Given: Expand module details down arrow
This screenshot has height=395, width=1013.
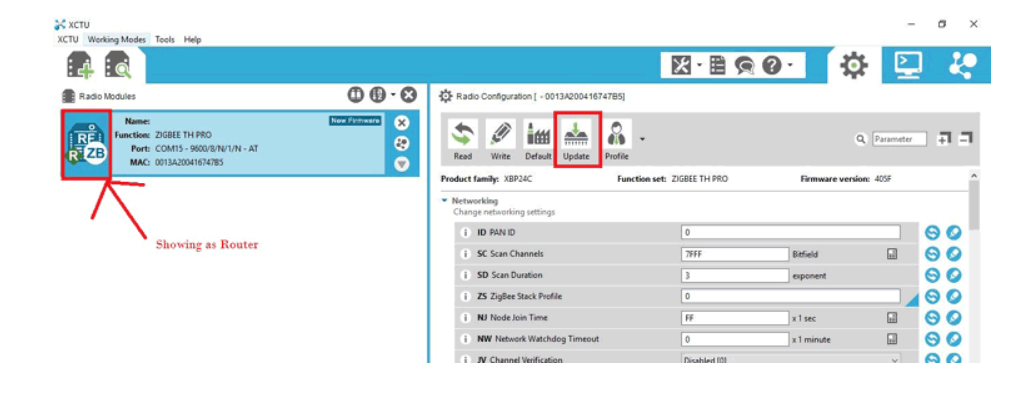Looking at the screenshot, I should point(402,164).
